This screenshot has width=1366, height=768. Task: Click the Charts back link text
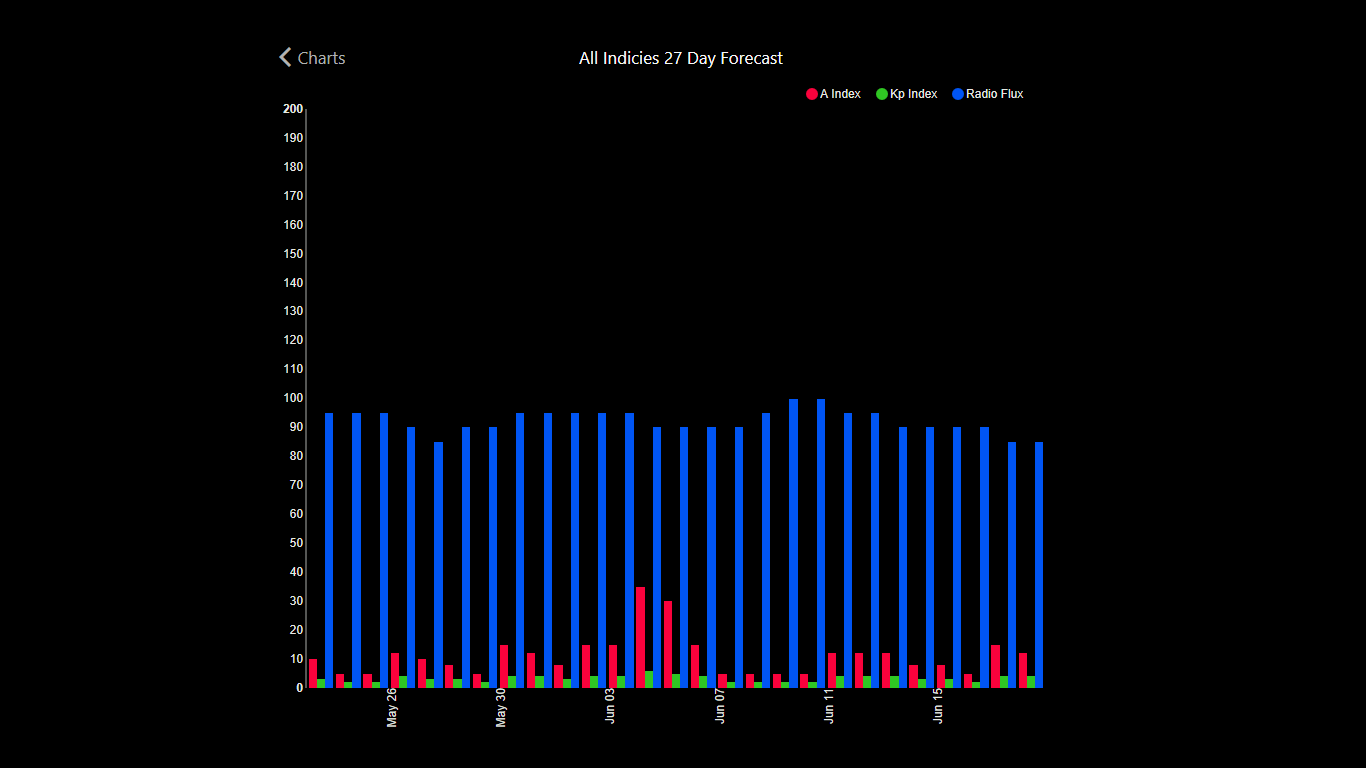[x=321, y=58]
